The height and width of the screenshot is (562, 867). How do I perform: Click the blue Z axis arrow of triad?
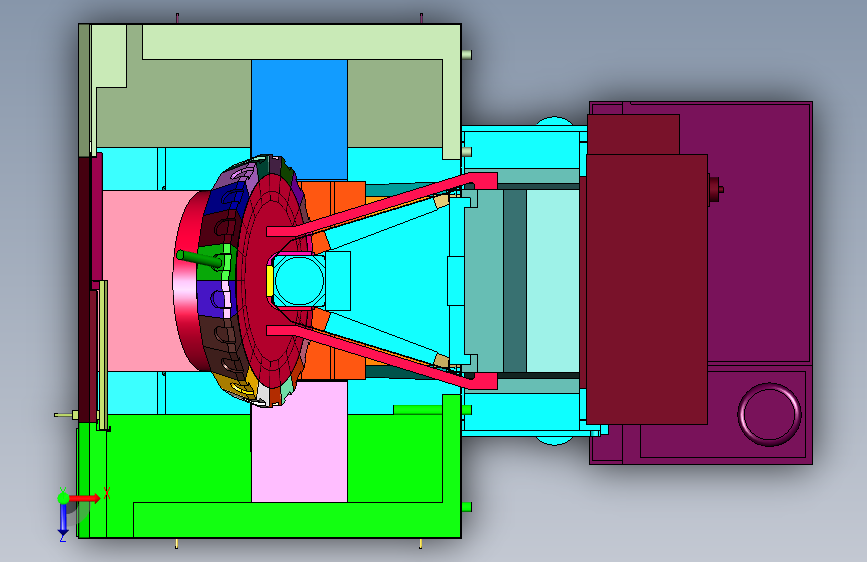click(x=63, y=519)
